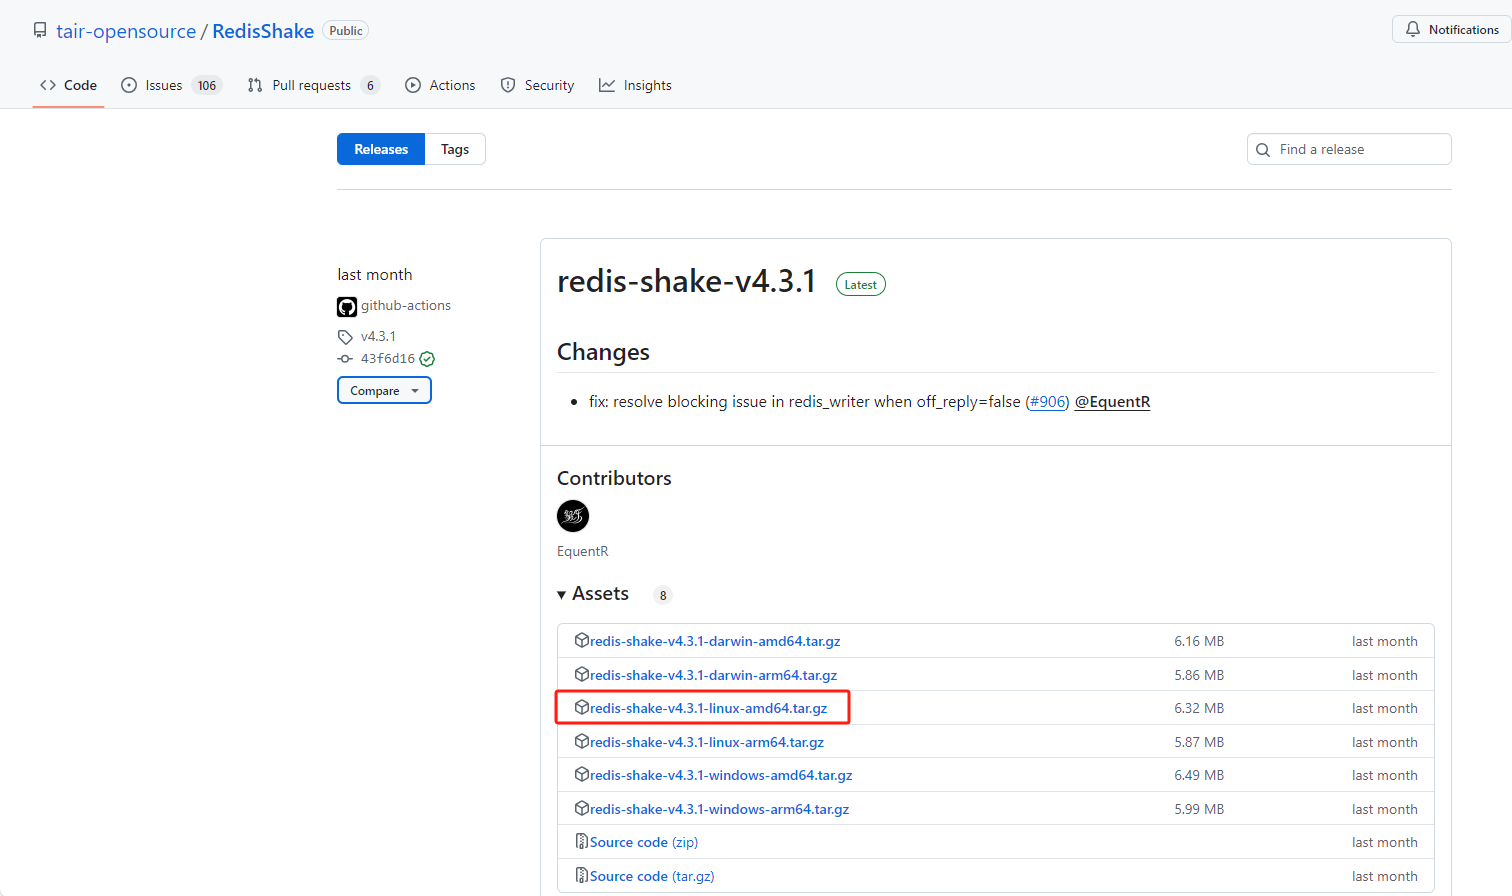Screen dimensions: 1512x896
Task: Switch to the Tags view
Action: pyautogui.click(x=455, y=149)
